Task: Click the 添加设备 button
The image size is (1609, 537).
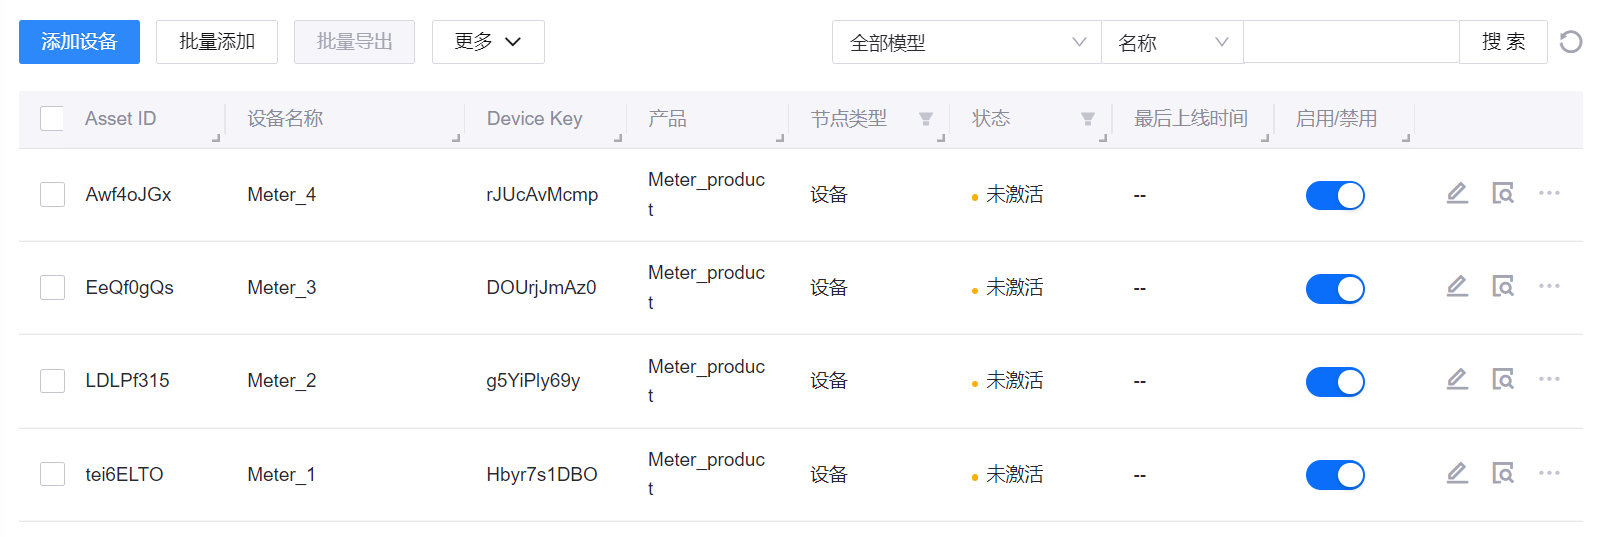Action: pyautogui.click(x=79, y=42)
